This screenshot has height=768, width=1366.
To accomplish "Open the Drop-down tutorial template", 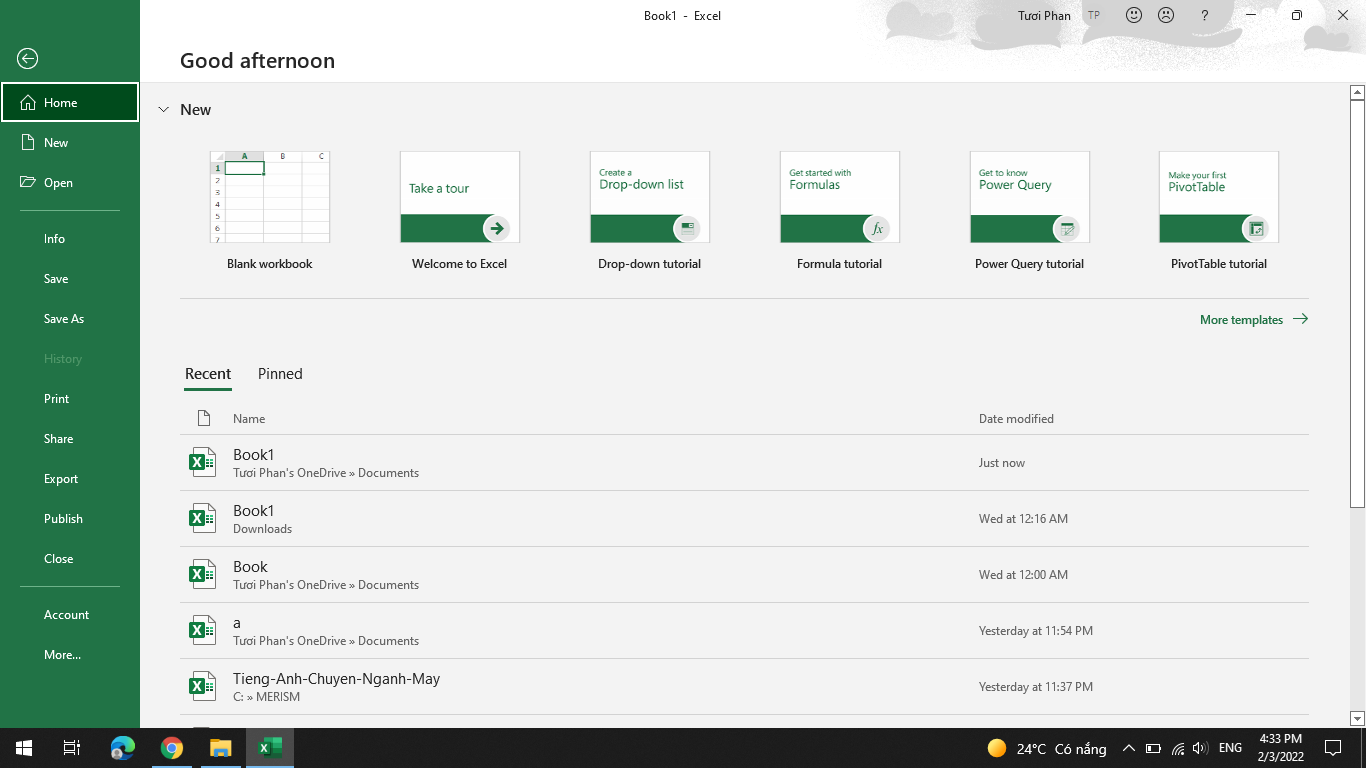I will pyautogui.click(x=650, y=211).
